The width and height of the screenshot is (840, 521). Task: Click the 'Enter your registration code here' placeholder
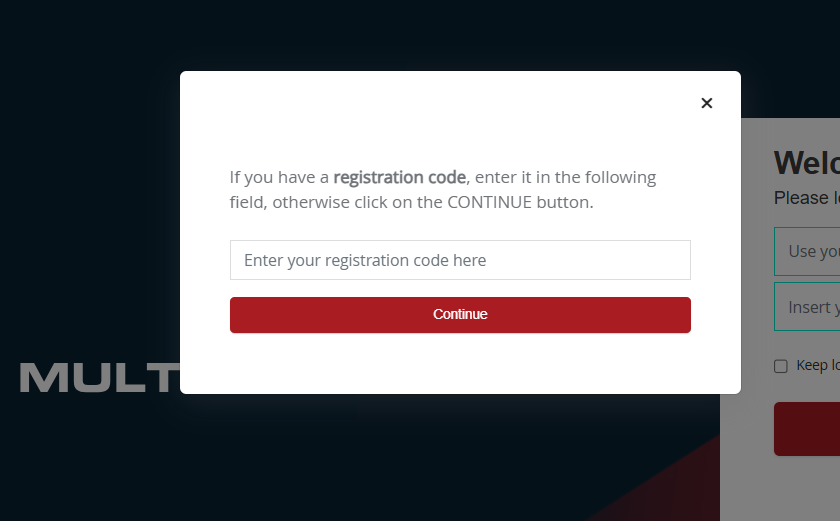coord(365,260)
